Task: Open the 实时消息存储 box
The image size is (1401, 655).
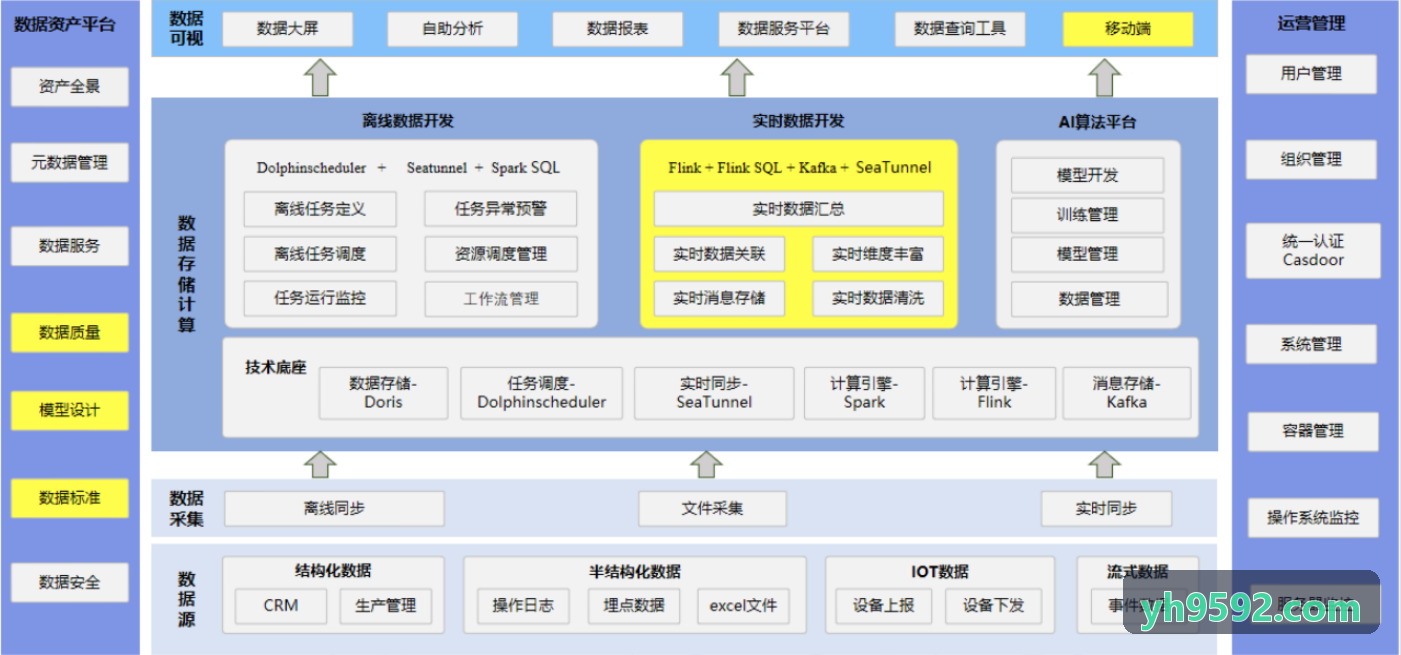Action: 719,298
